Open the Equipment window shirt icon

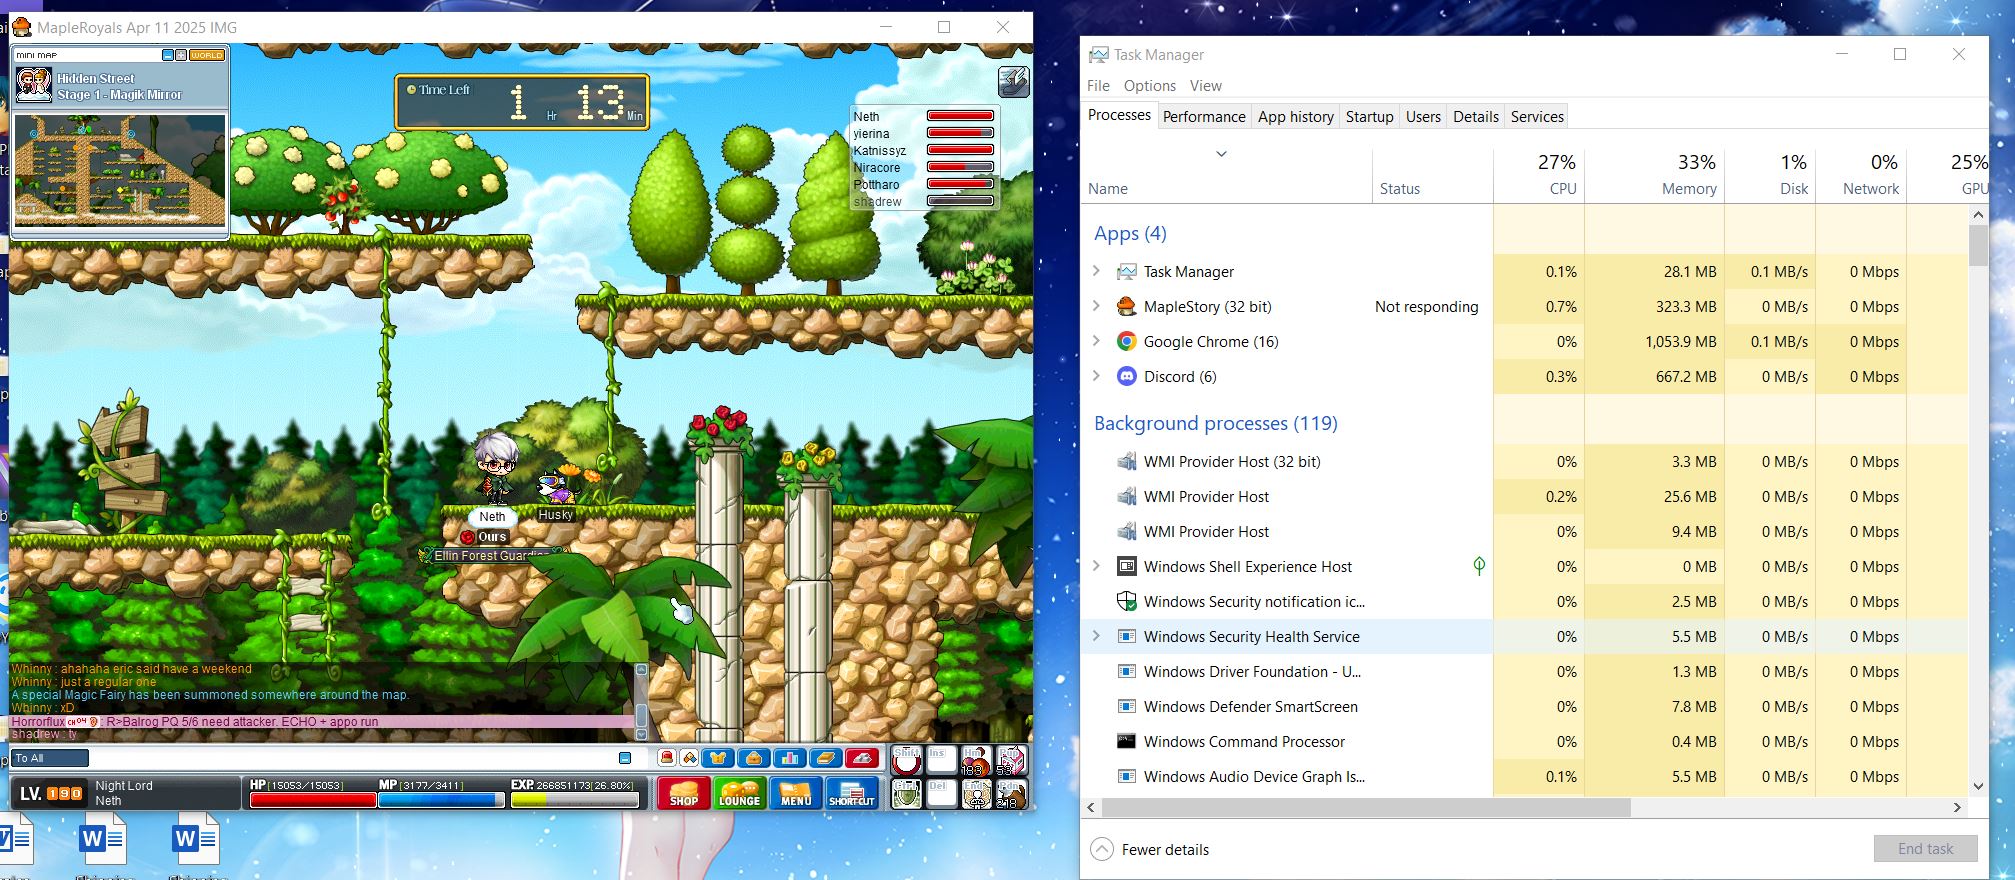point(718,758)
